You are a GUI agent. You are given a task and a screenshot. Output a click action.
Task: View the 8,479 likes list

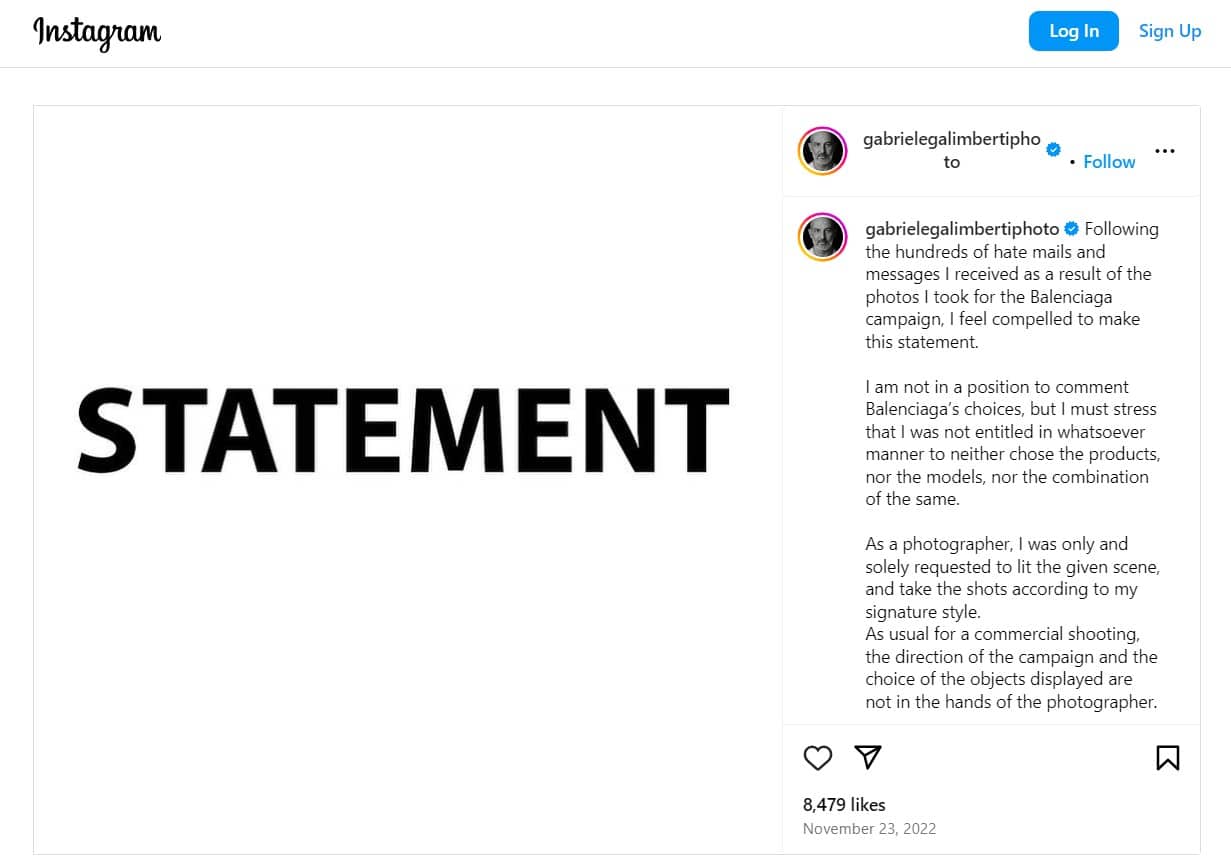pos(844,804)
